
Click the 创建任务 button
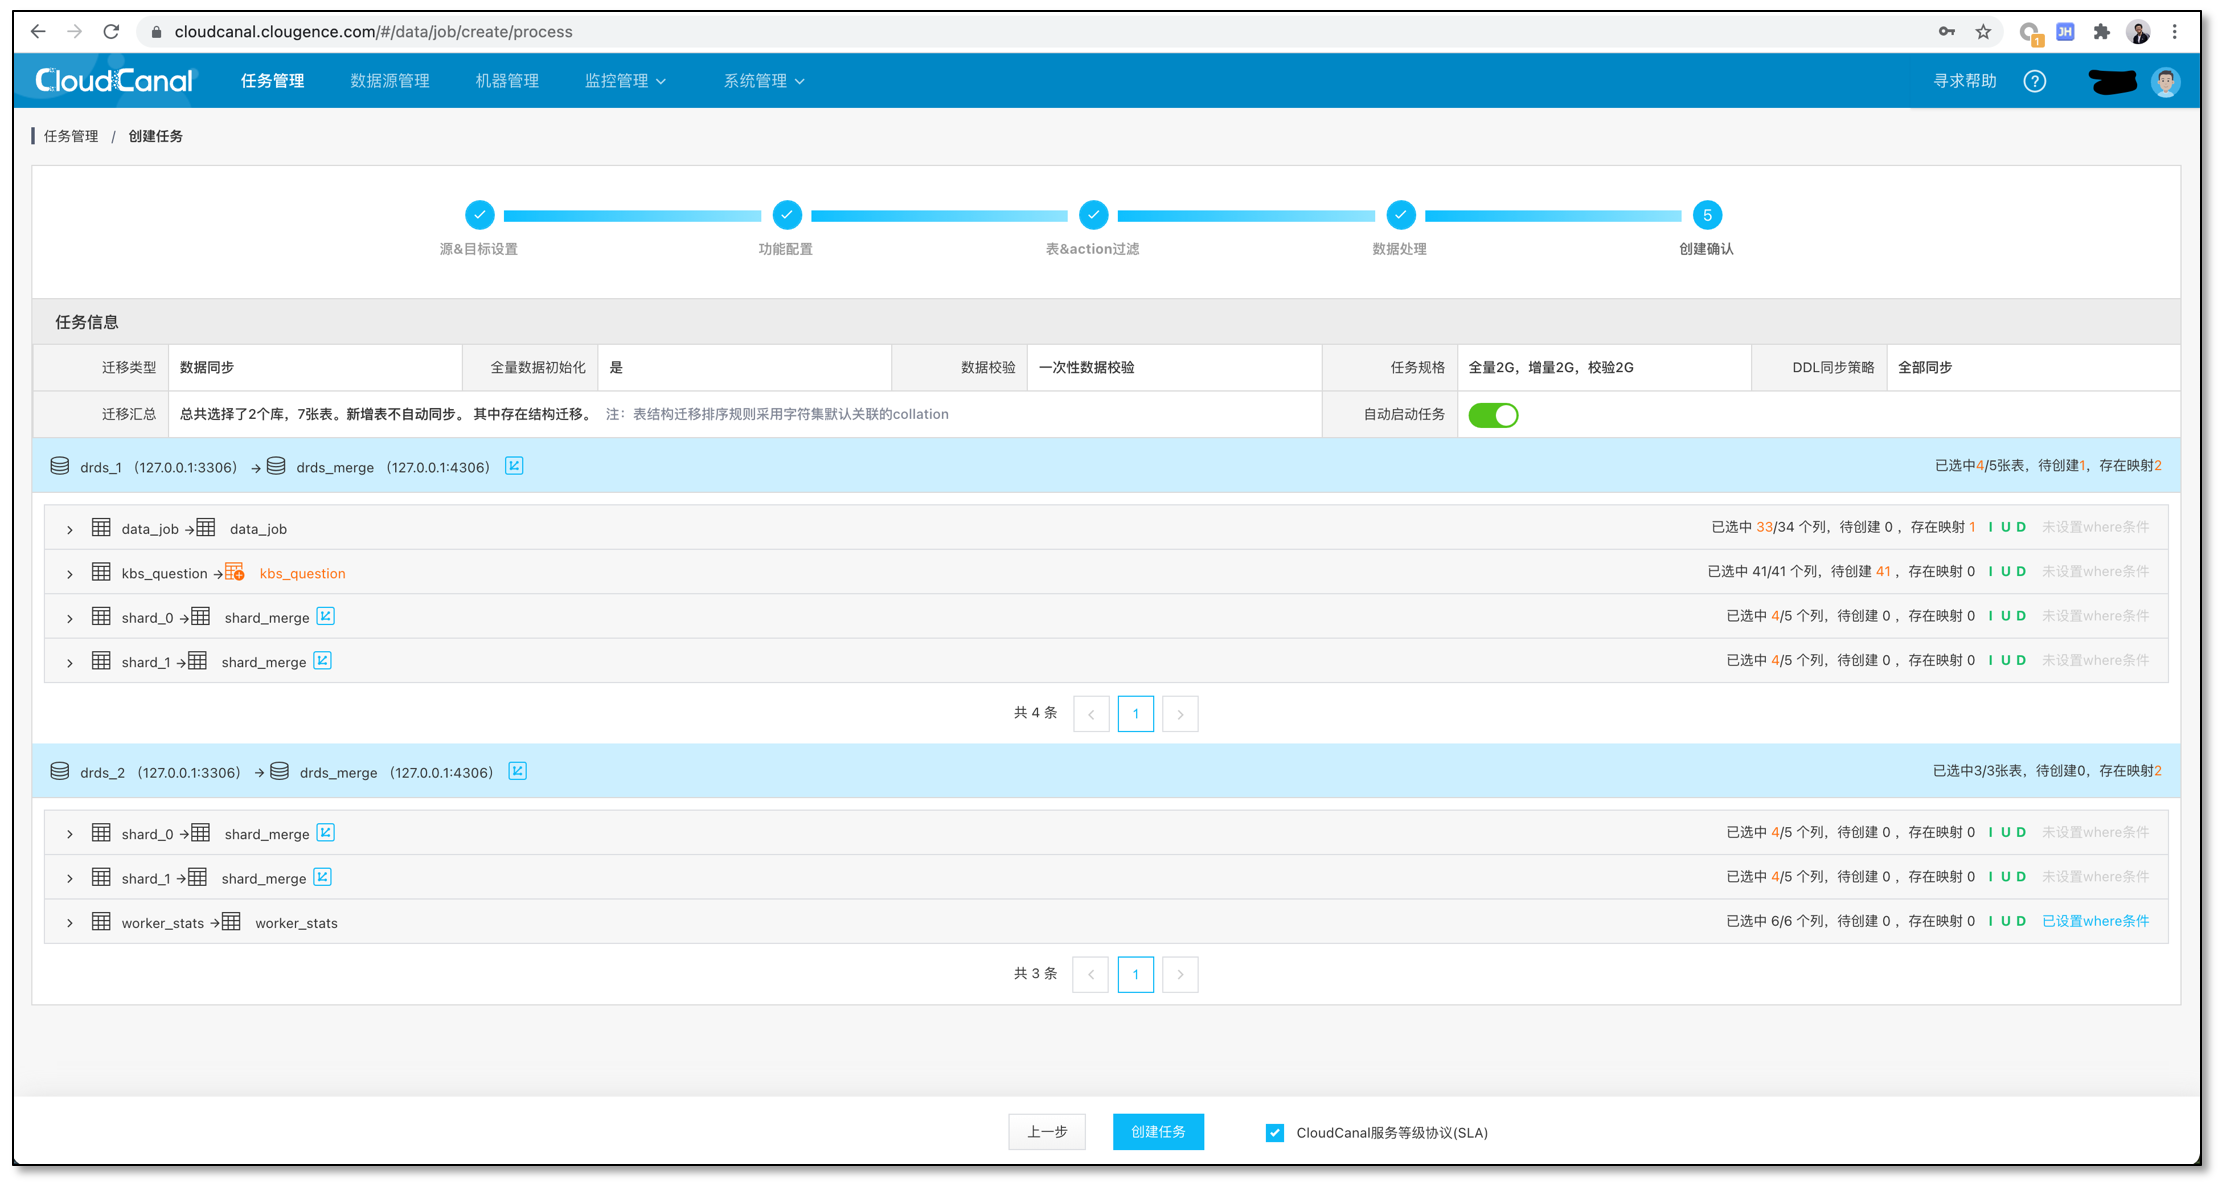[x=1158, y=1132]
